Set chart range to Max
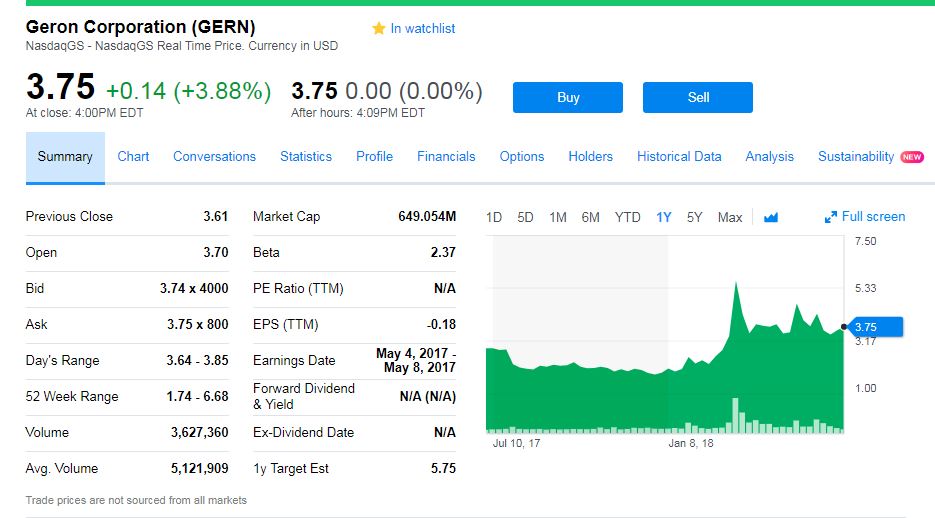Image resolution: width=935 pixels, height=518 pixels. [730, 217]
